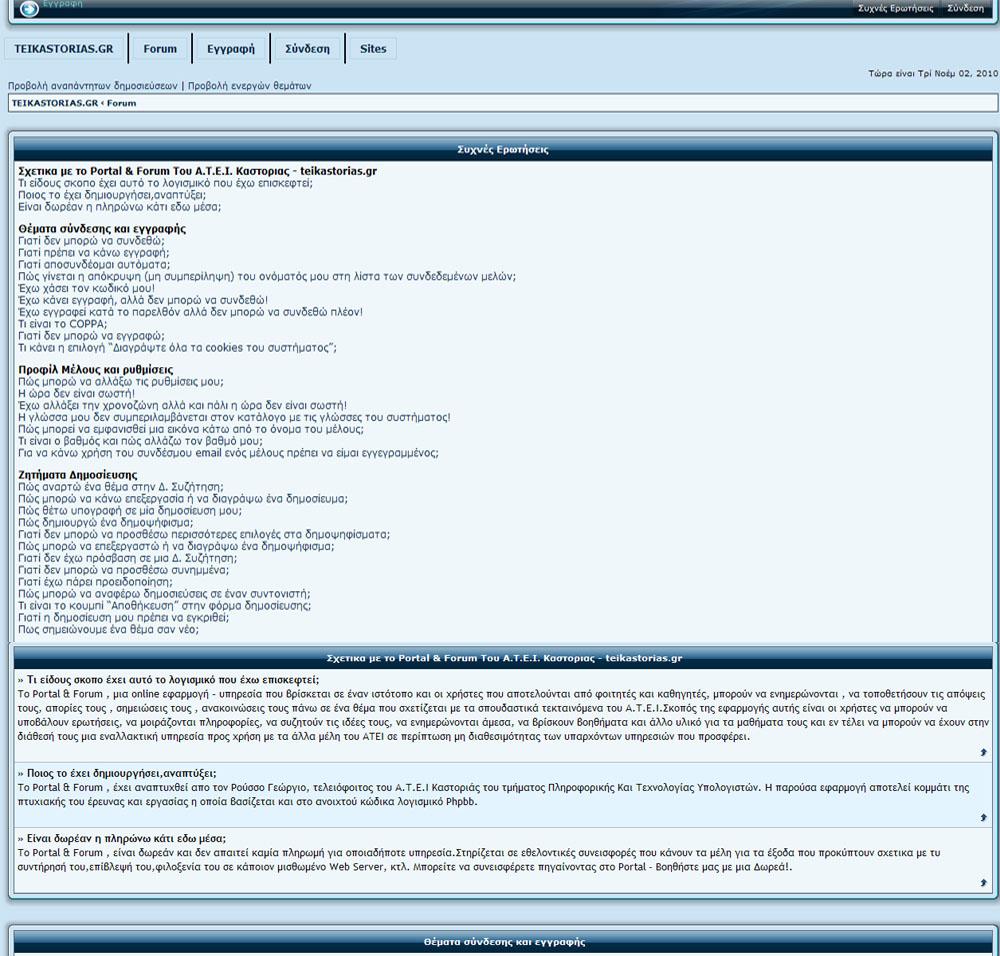The height and width of the screenshot is (956, 1000).
Task: Open question about adding more poll options
Action: tap(204, 534)
